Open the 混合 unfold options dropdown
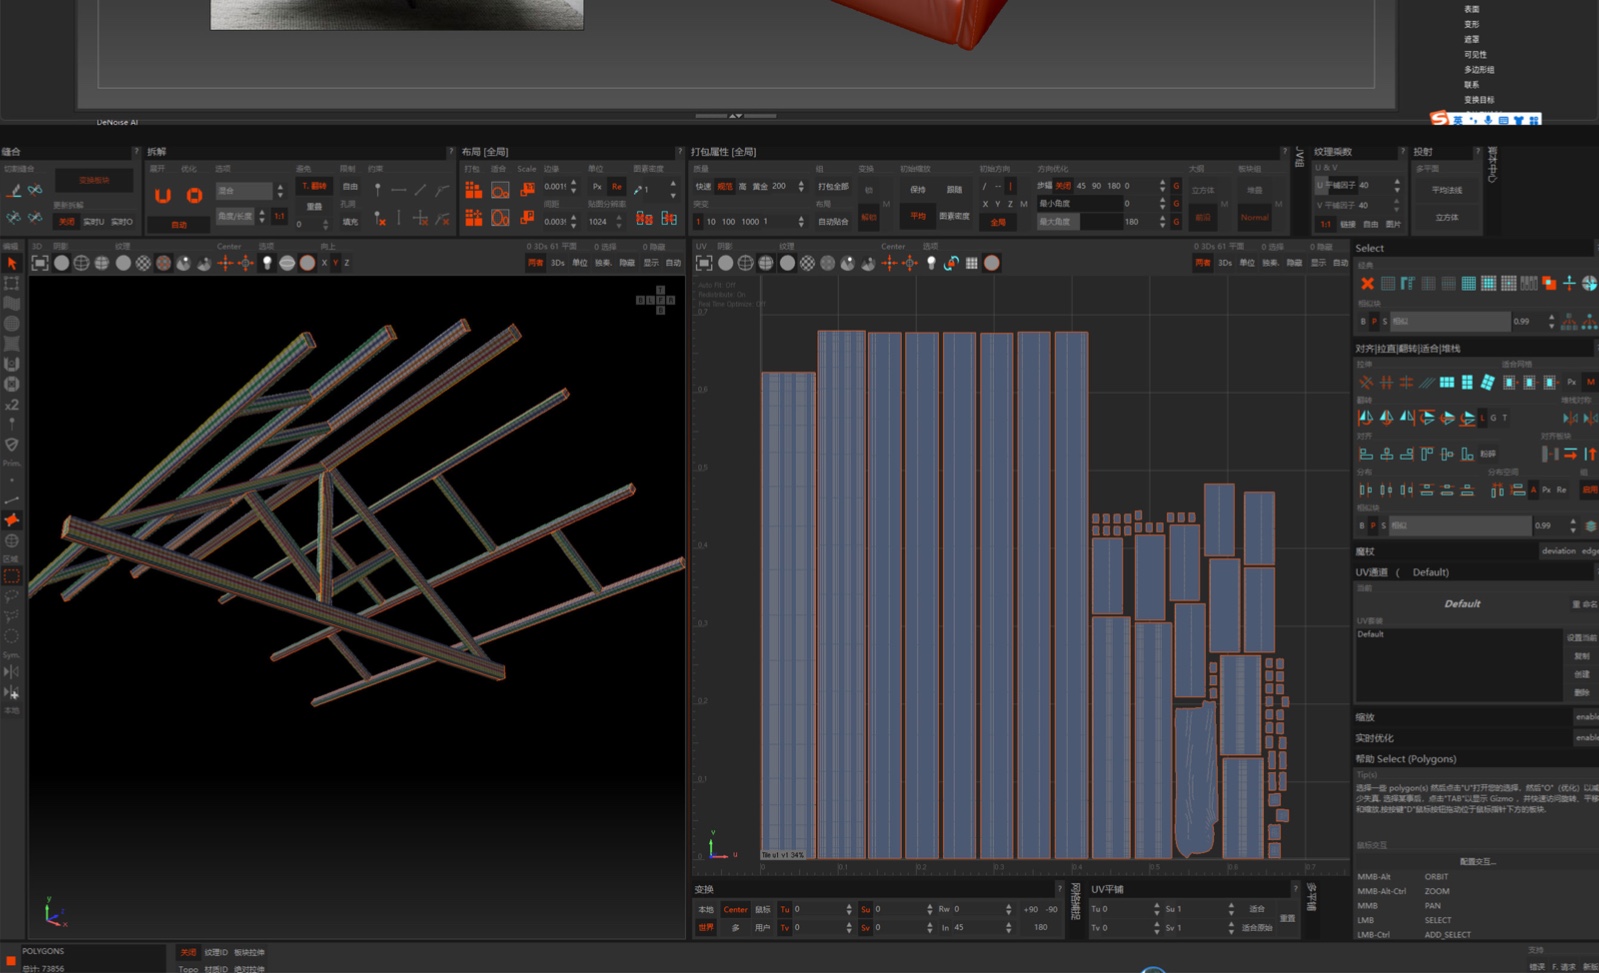 tap(244, 190)
